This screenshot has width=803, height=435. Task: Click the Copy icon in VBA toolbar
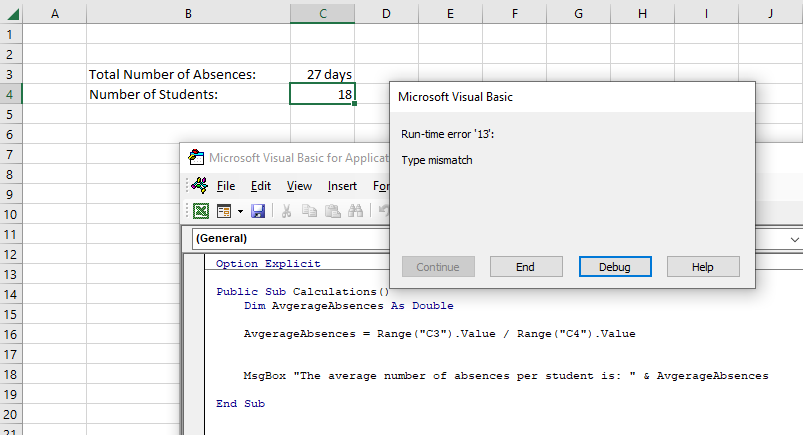coord(309,211)
